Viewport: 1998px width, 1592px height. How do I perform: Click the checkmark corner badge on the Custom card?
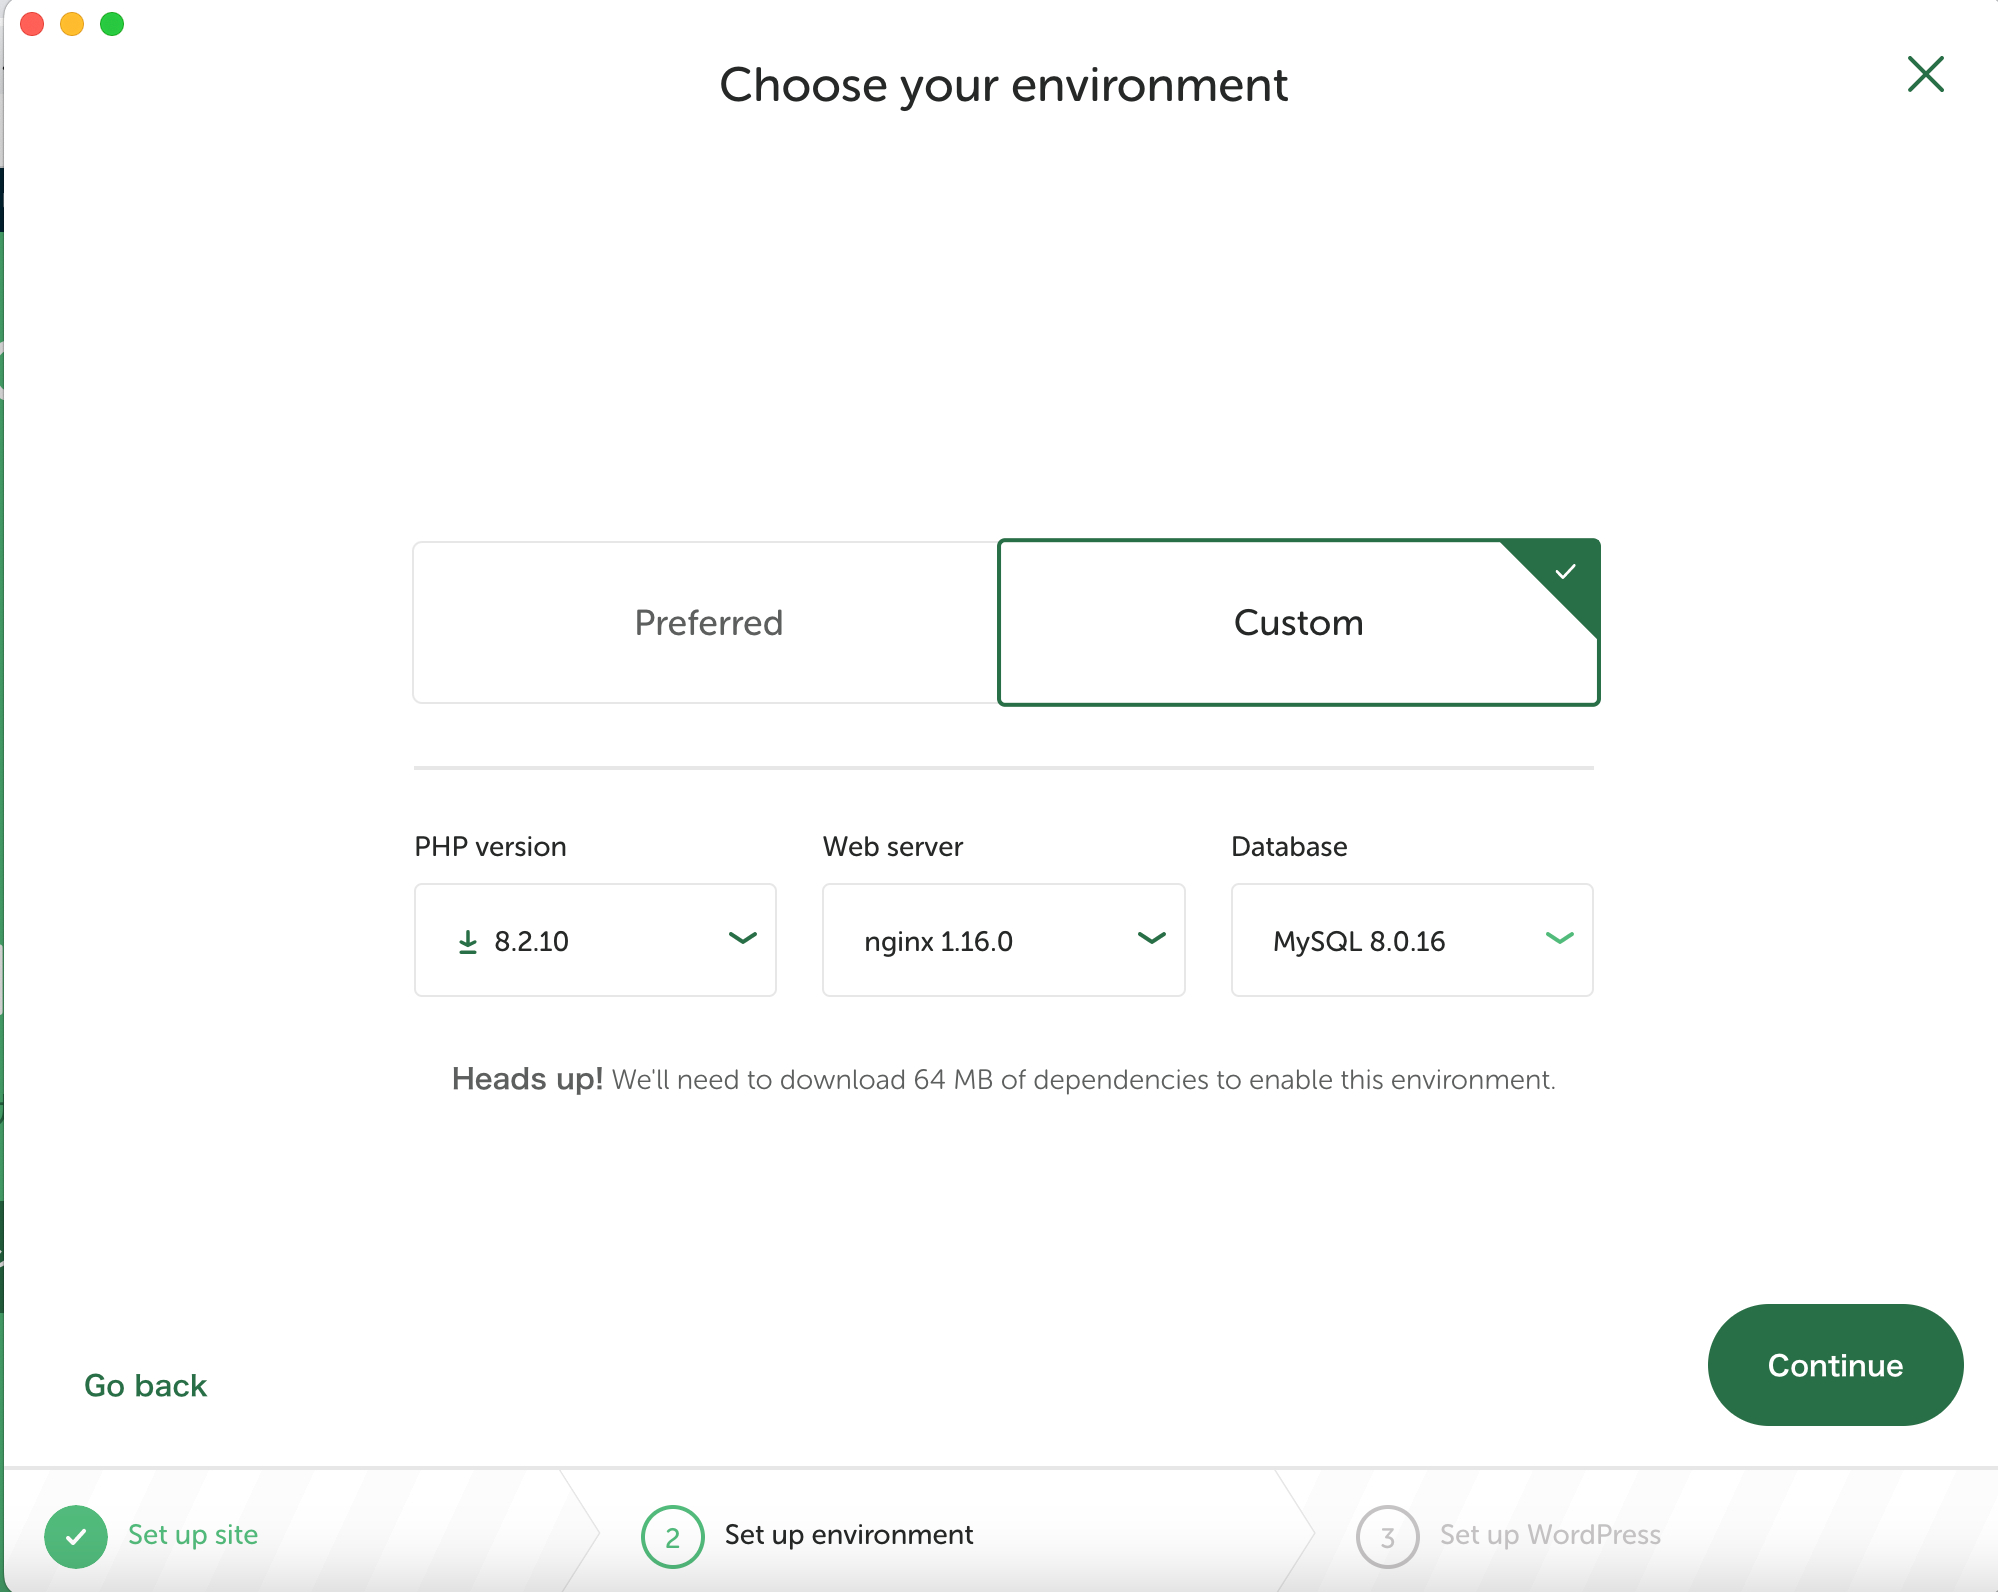[1566, 573]
